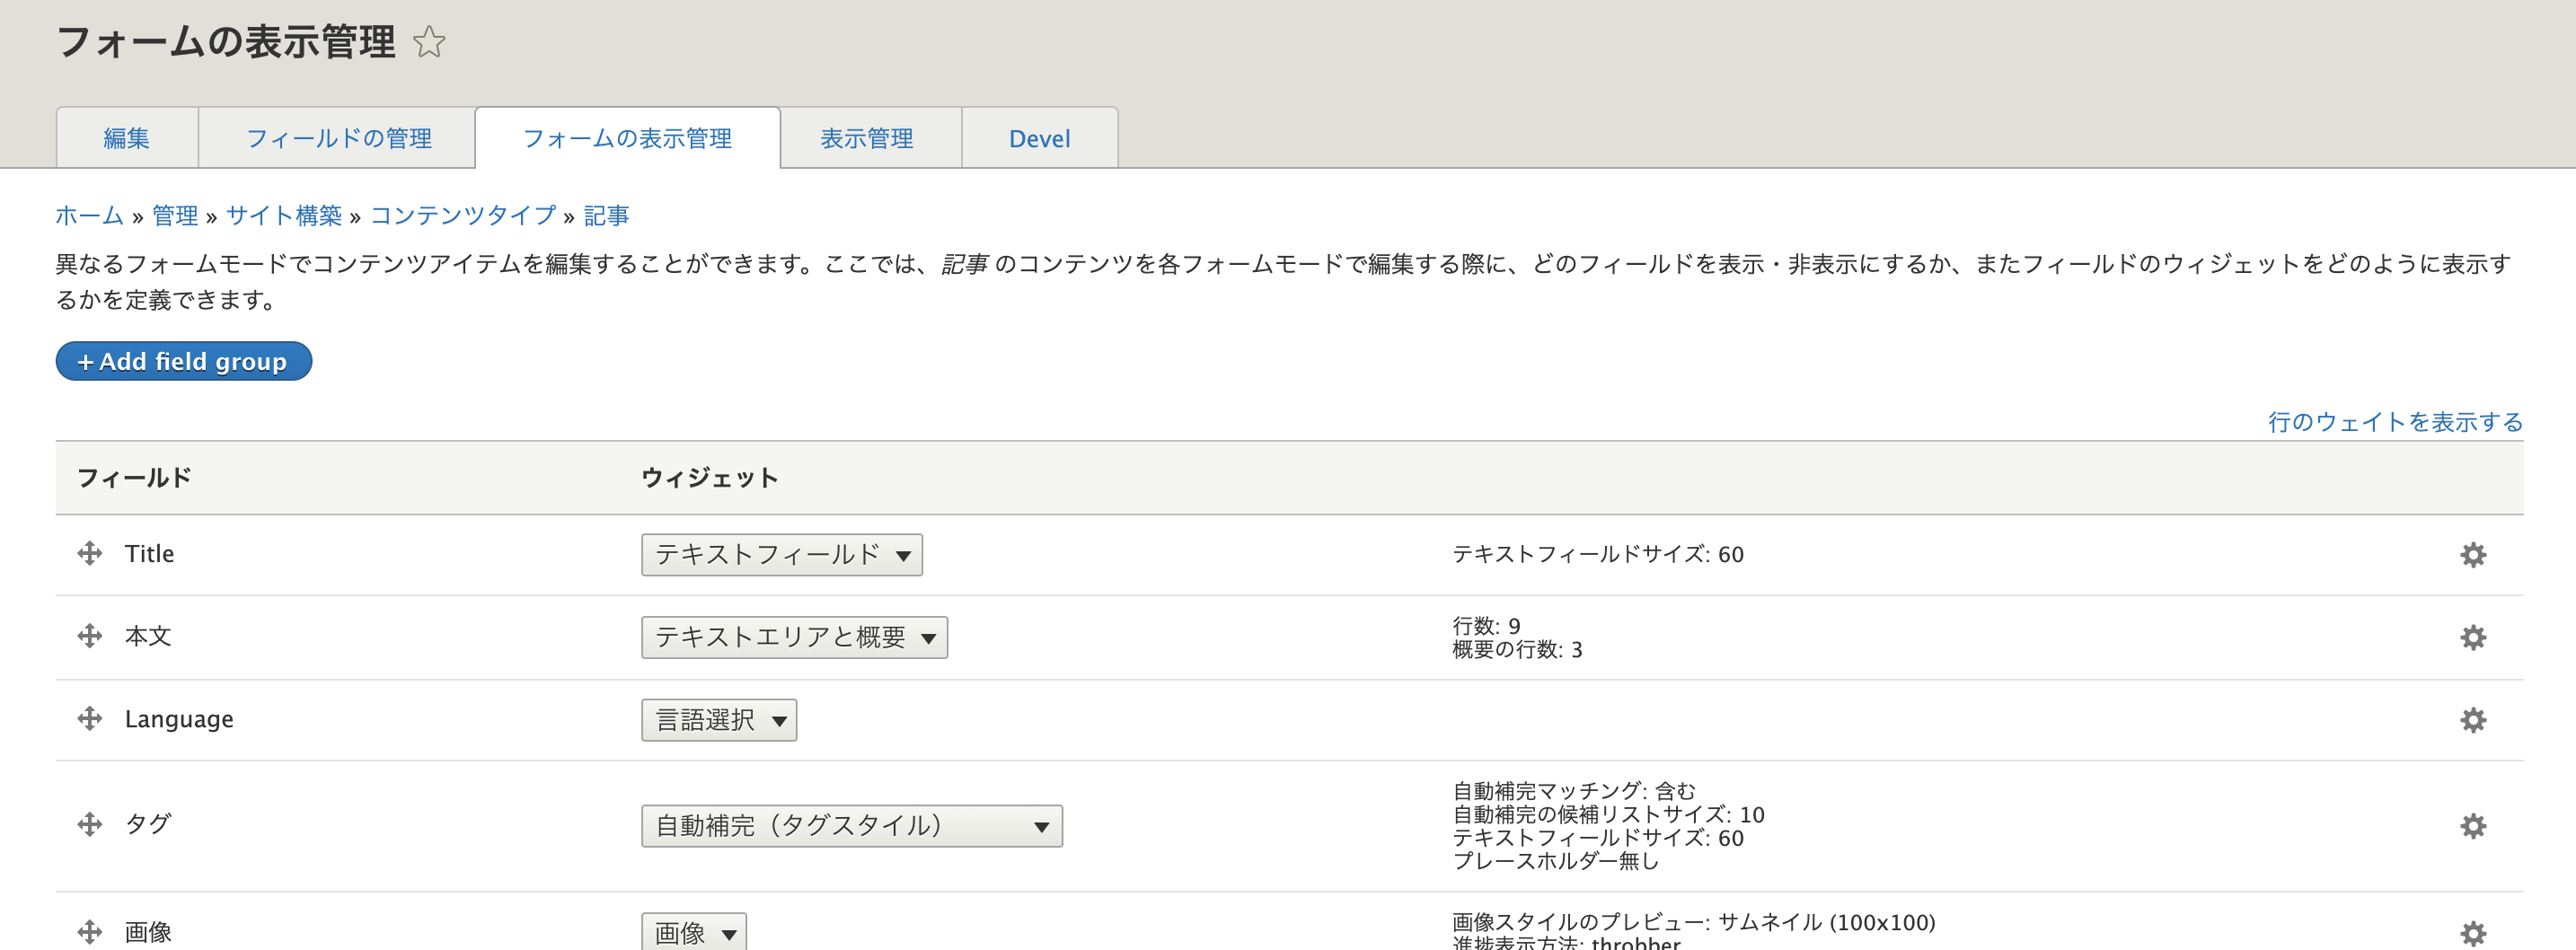
Task: Open the Title widget dropdown テキストフィールド
Action: (781, 555)
